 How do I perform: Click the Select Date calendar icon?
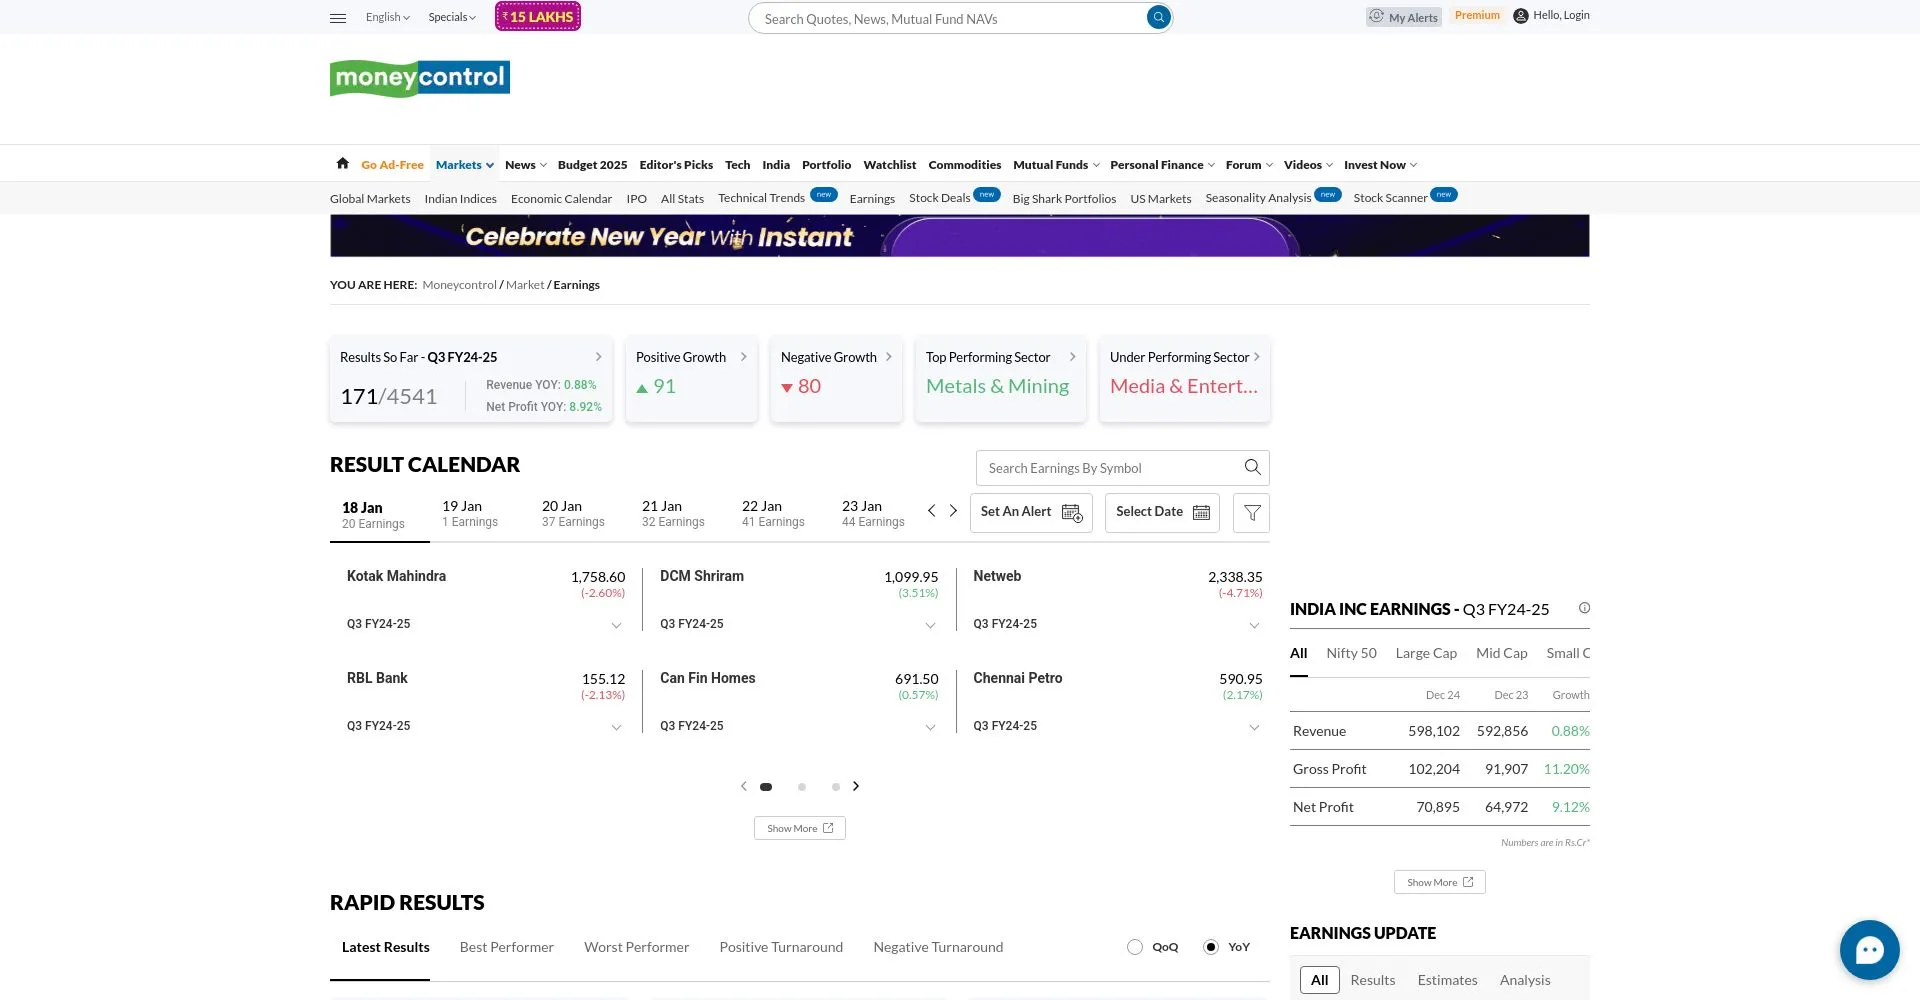pos(1201,512)
